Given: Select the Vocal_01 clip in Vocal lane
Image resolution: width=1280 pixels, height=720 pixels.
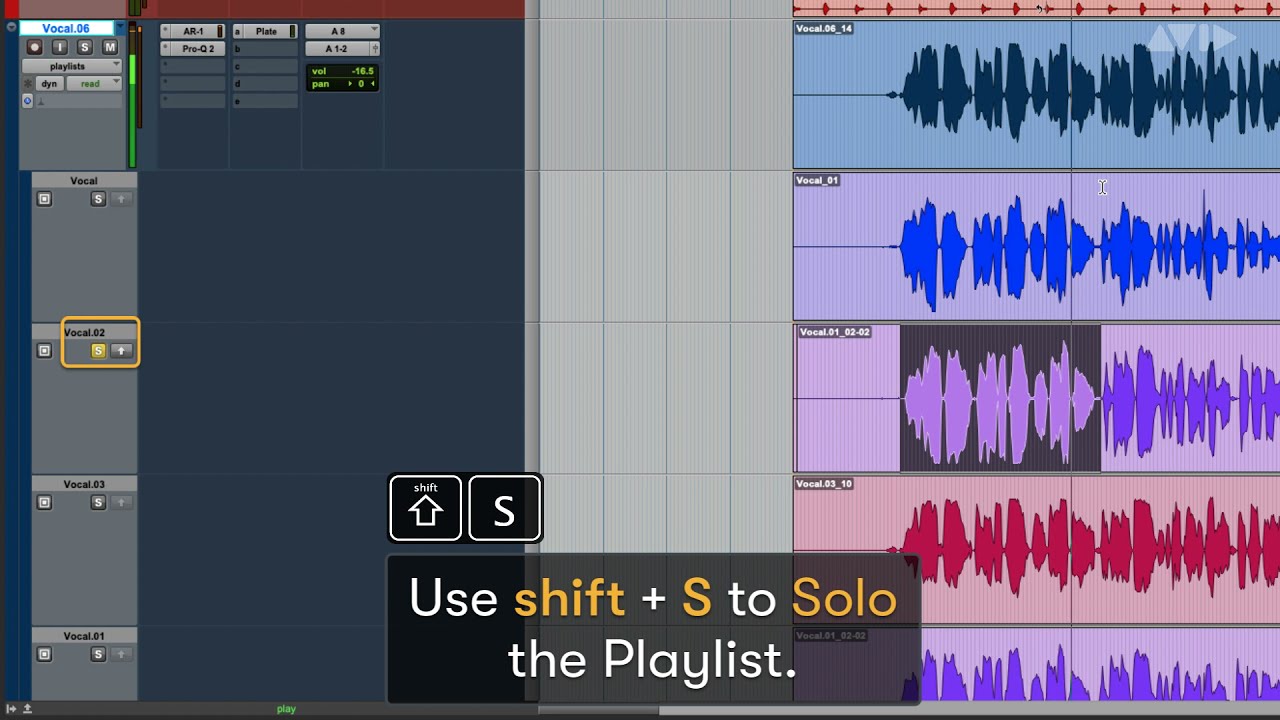Looking at the screenshot, I should [x=1036, y=246].
